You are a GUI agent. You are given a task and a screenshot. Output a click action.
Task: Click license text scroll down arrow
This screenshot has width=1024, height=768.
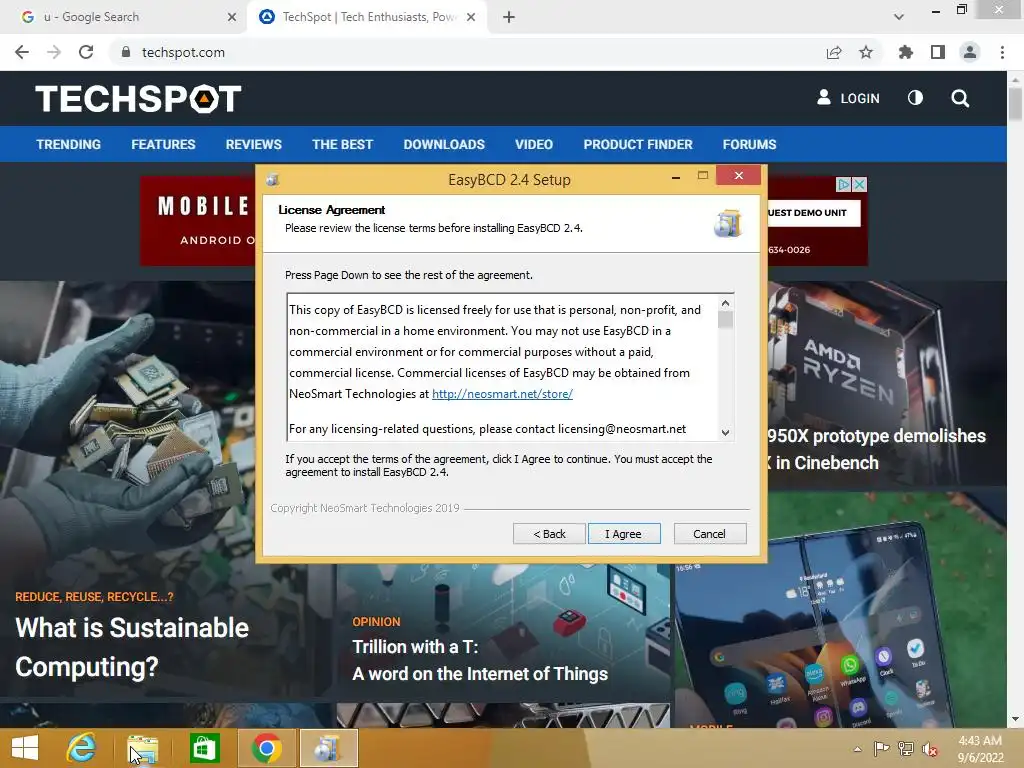click(725, 432)
